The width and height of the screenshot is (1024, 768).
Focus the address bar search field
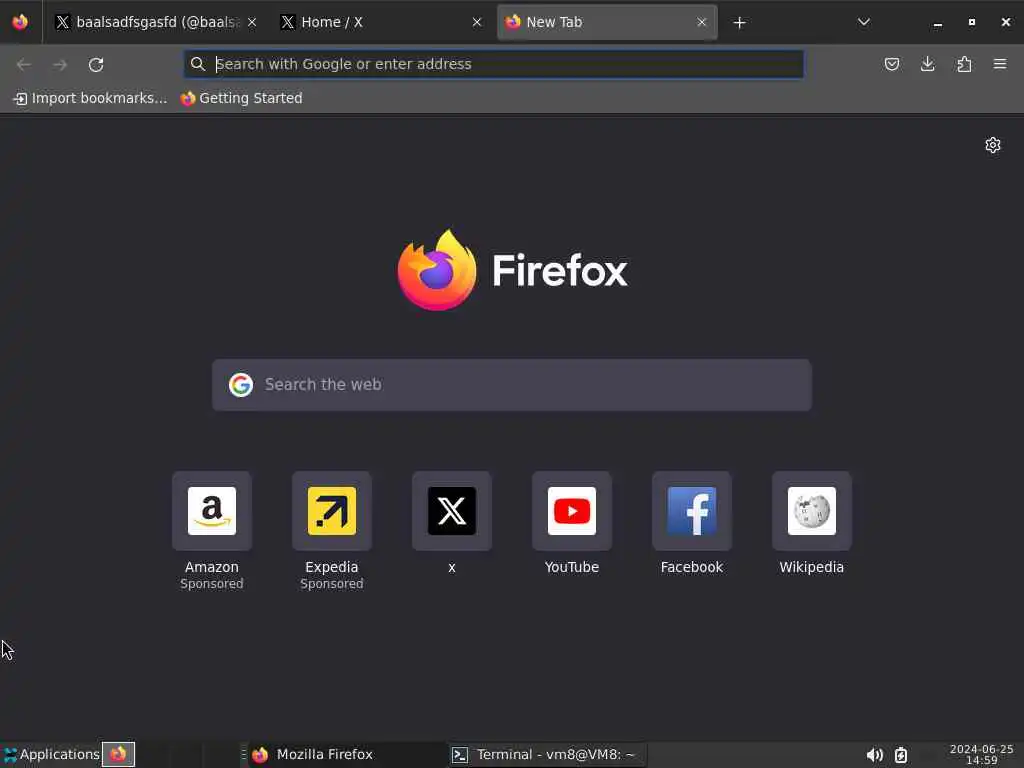tap(494, 64)
